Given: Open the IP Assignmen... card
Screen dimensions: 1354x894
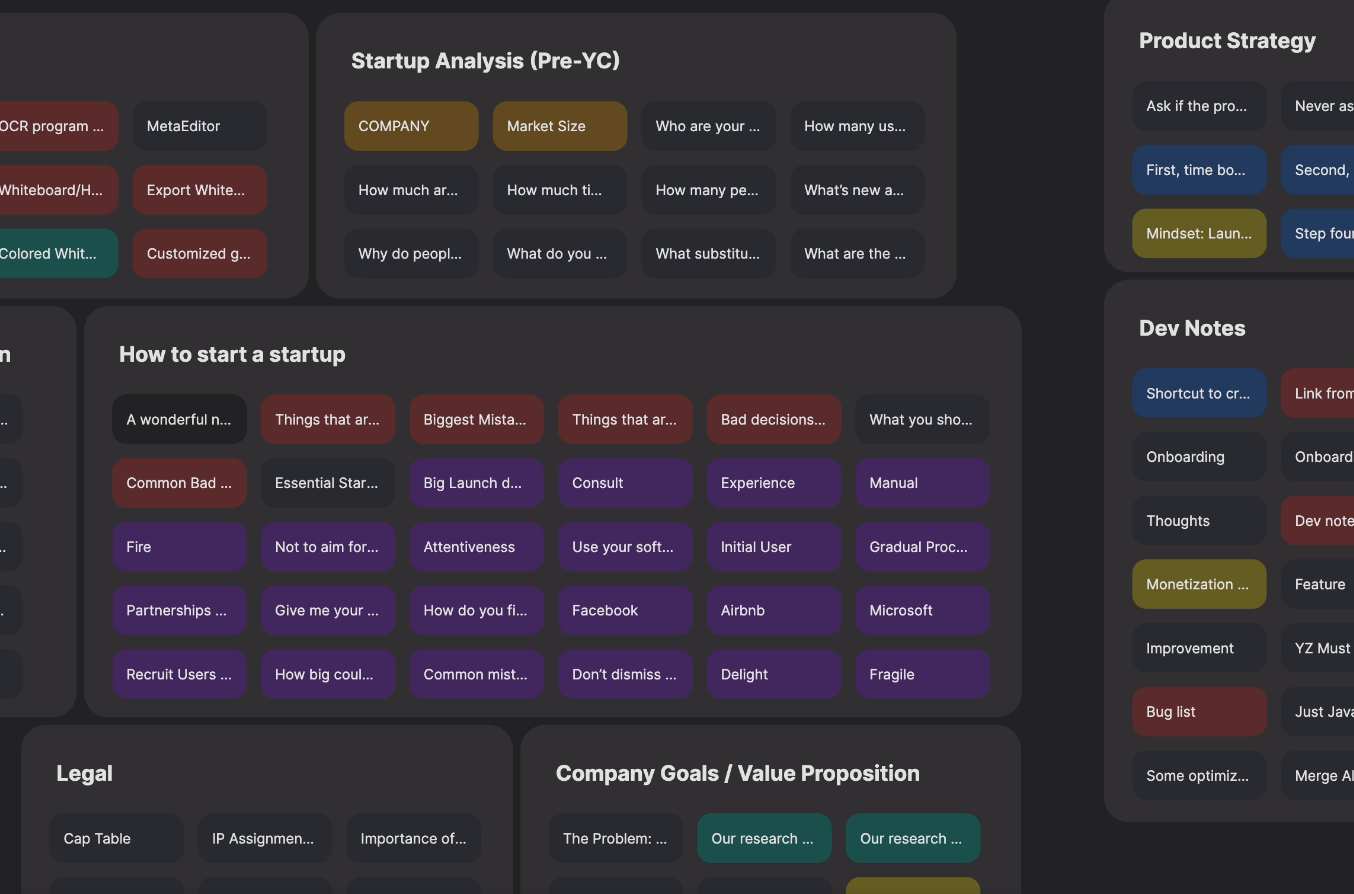Looking at the screenshot, I should tap(264, 839).
